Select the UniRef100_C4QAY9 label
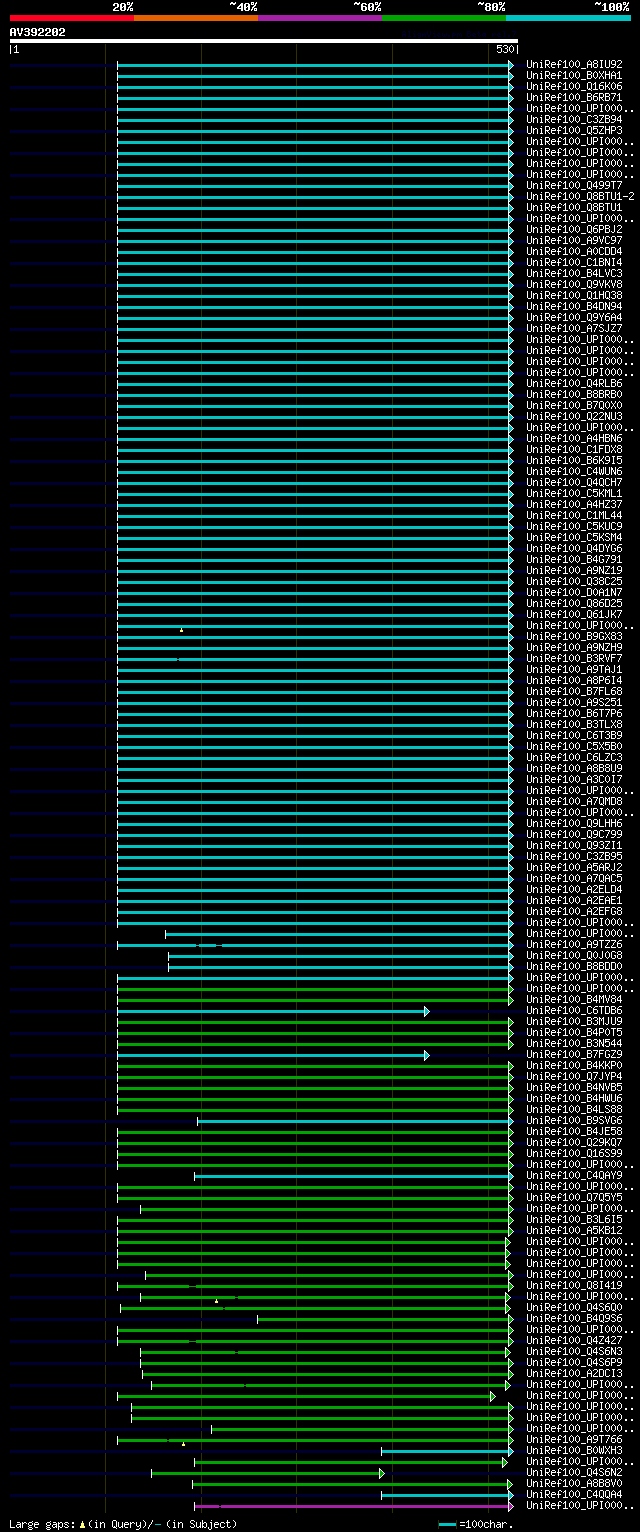The image size is (640, 1532). (574, 1175)
